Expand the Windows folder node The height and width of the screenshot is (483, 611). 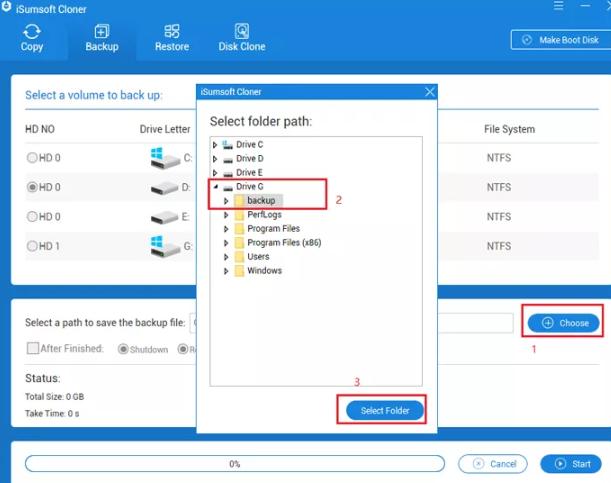226,271
